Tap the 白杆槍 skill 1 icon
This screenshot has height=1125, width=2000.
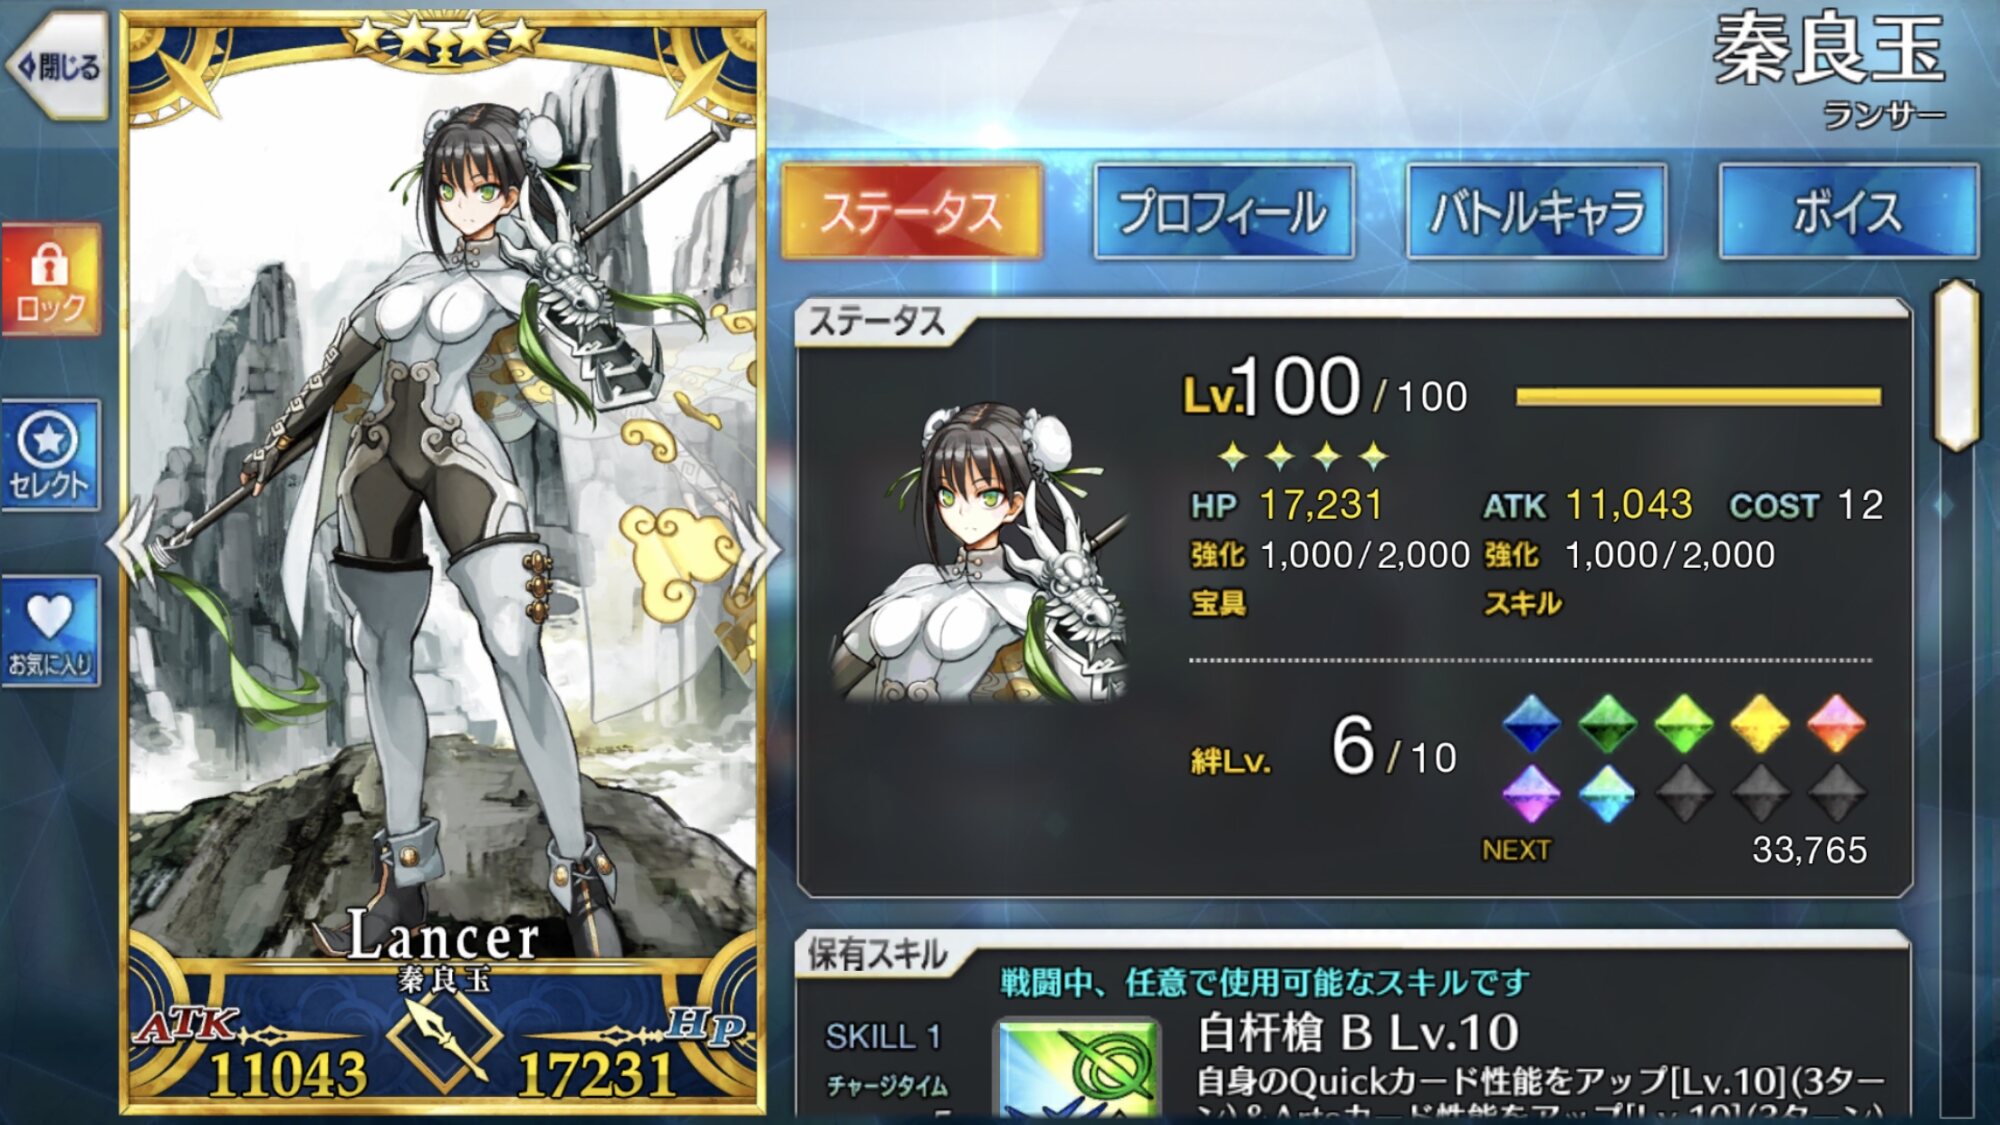coord(1078,1068)
